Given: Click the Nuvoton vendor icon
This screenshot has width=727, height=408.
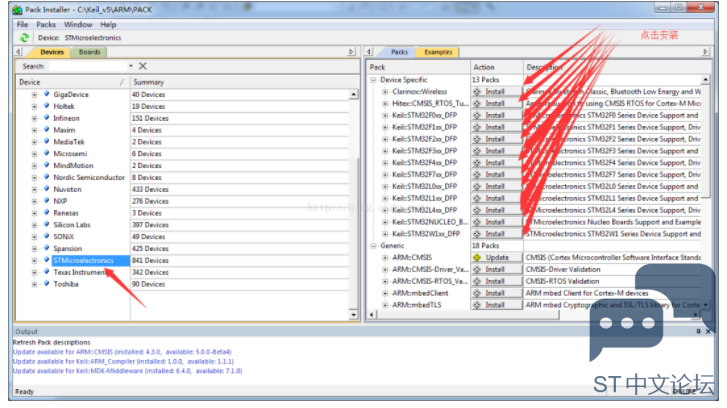Looking at the screenshot, I should coord(46,189).
